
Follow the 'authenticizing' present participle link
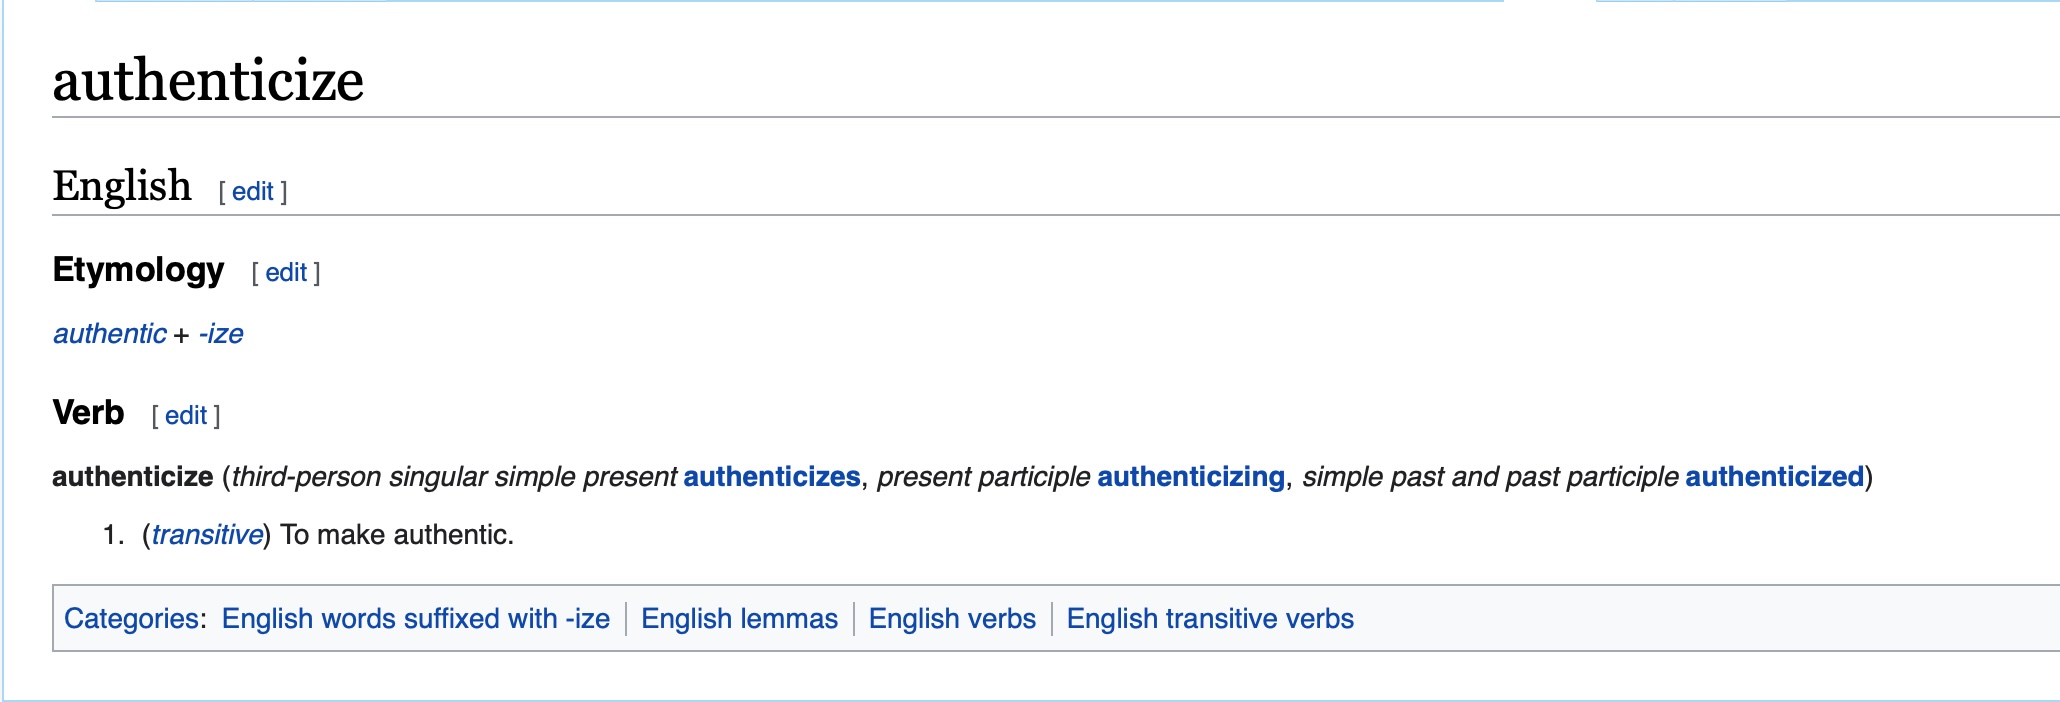pyautogui.click(x=1190, y=477)
